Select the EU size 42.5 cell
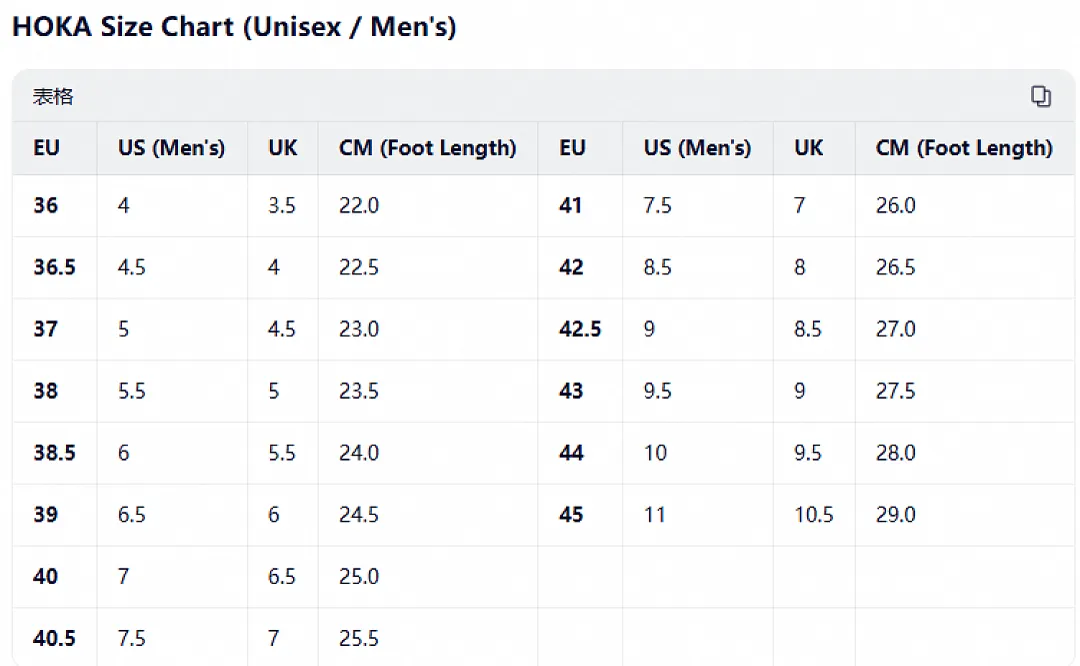The image size is (1080, 666). pos(580,329)
